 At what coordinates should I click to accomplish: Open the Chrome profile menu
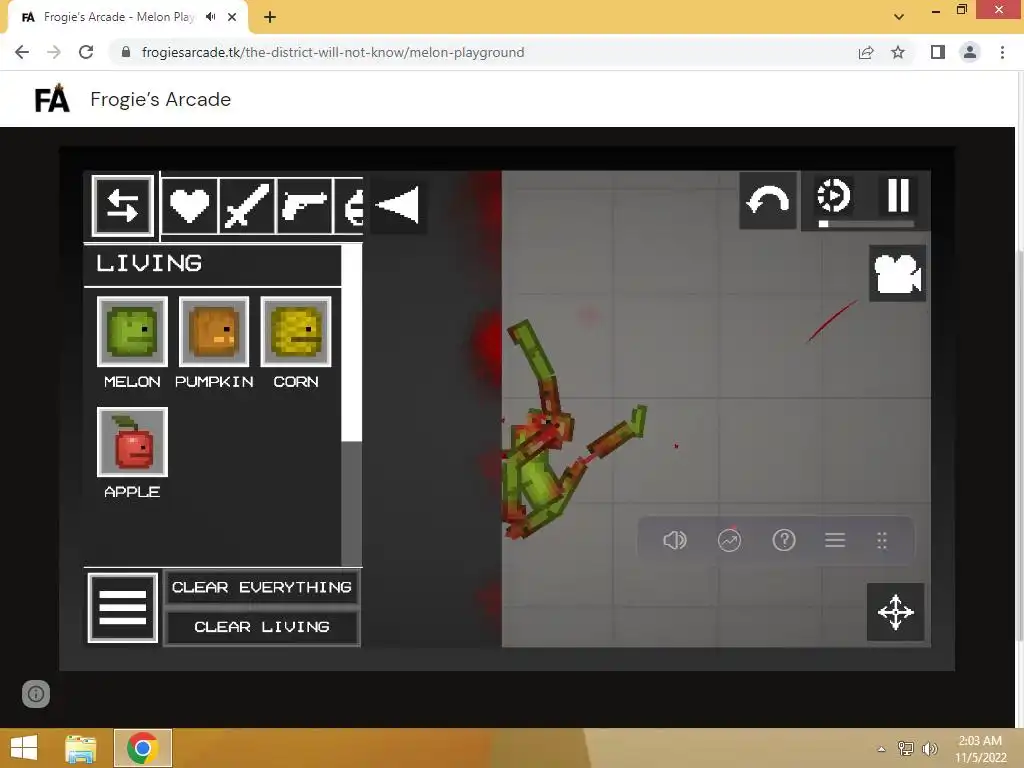[x=970, y=52]
